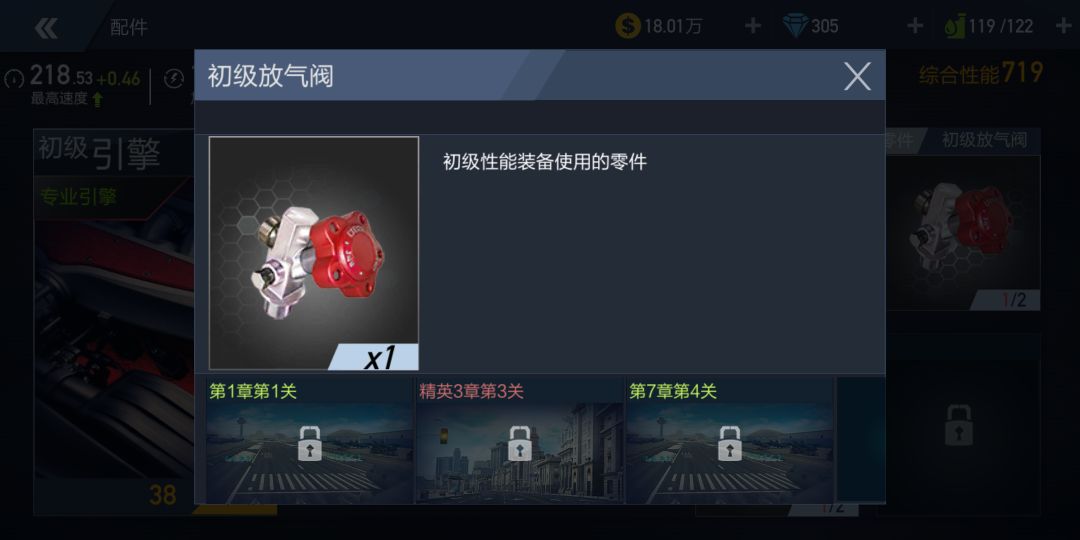Open elite stage 精英3章第3关 thumbnail
Image resolution: width=1080 pixels, height=540 pixels.
(520, 441)
